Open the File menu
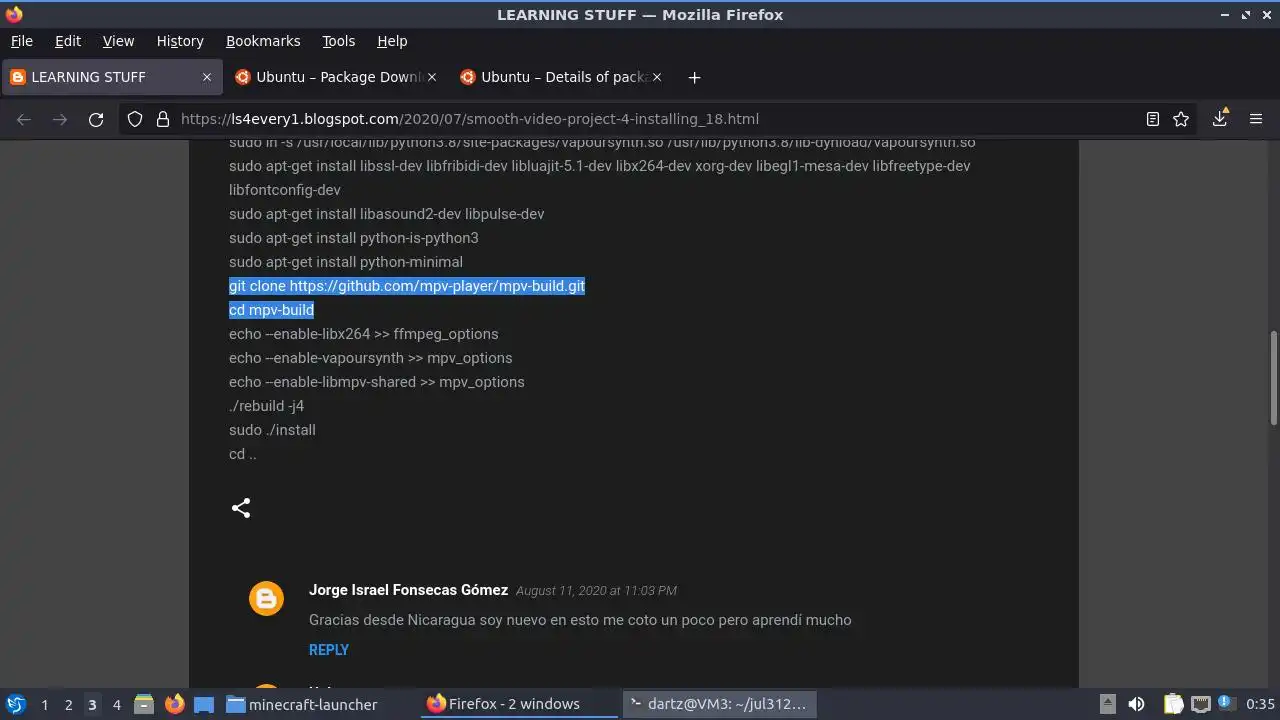 pos(21,41)
